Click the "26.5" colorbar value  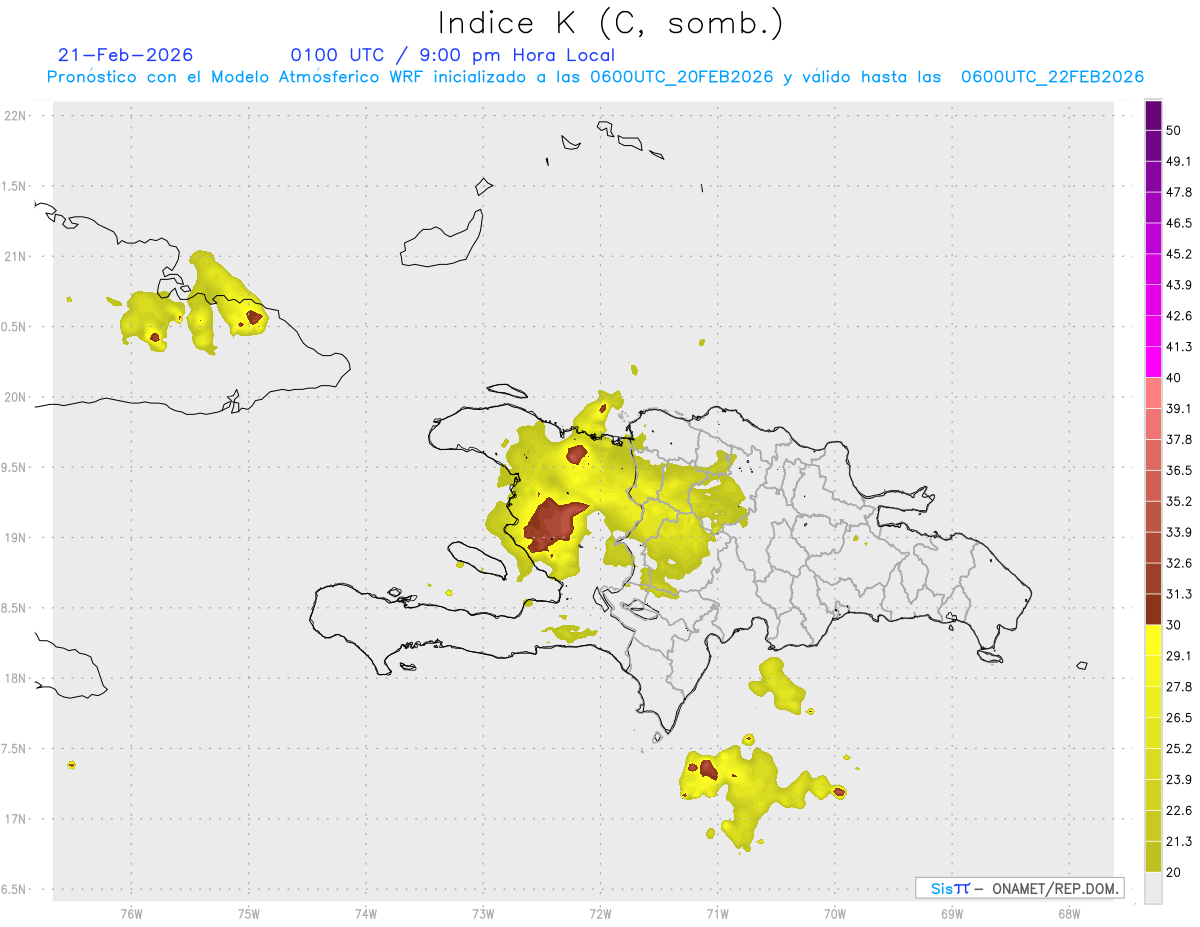(1179, 718)
